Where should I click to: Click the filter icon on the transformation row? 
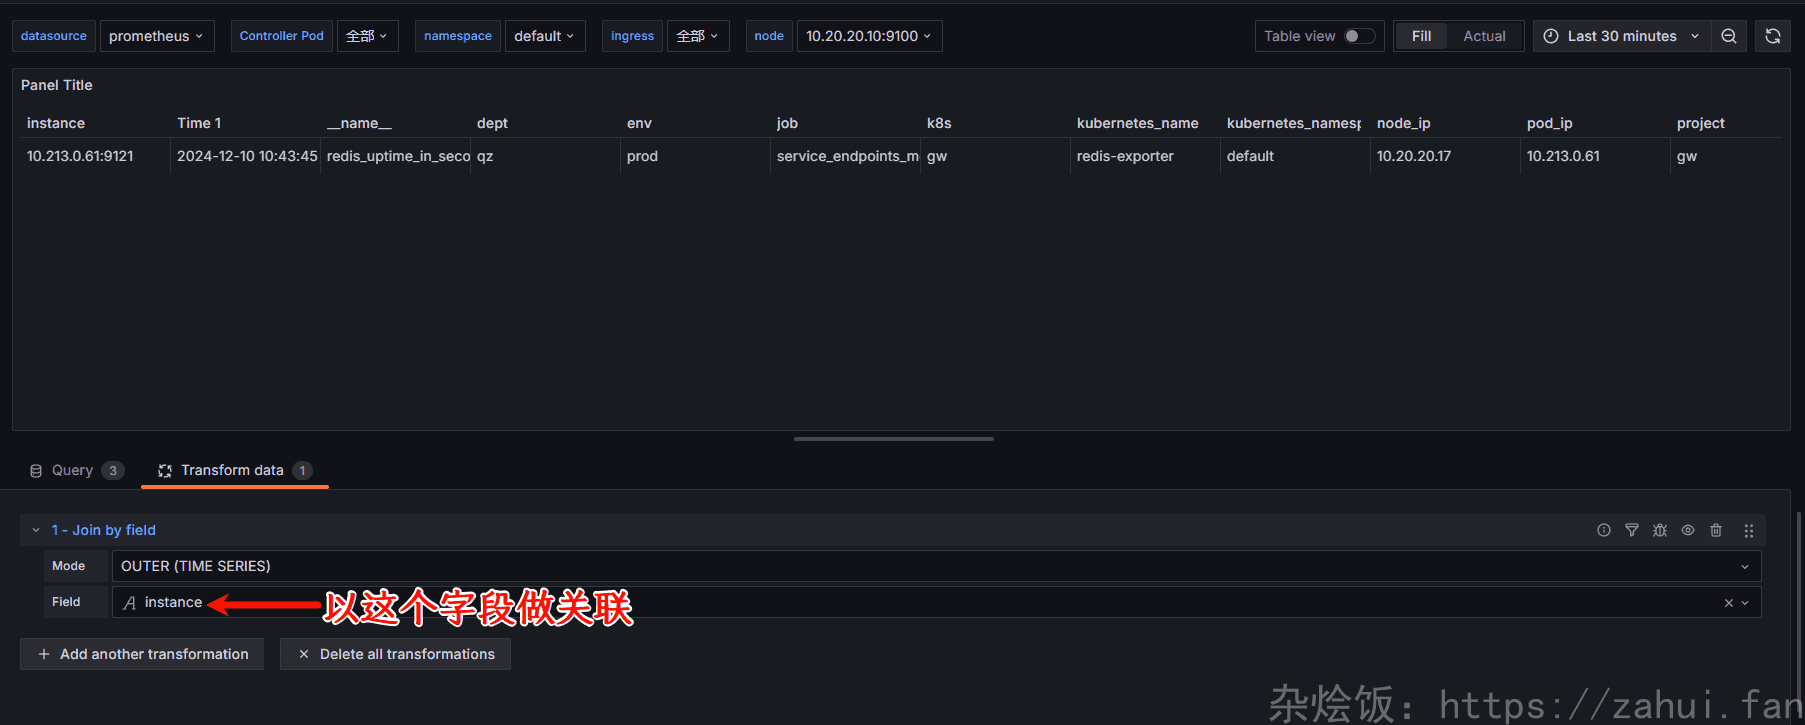coord(1631,530)
